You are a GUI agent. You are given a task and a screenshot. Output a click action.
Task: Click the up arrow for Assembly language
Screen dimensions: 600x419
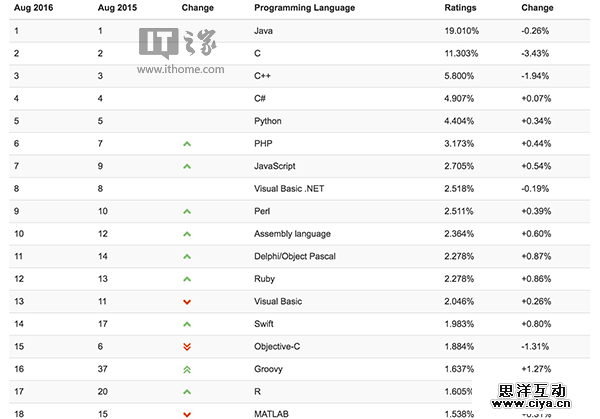point(187,234)
